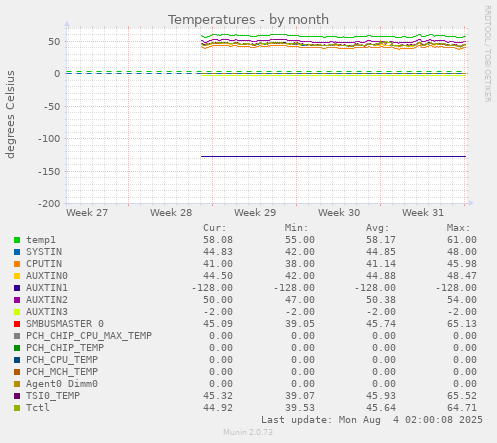Screen dimensions: 497x443
Task: Click Tctl max value 64.71
Action: click(x=462, y=408)
